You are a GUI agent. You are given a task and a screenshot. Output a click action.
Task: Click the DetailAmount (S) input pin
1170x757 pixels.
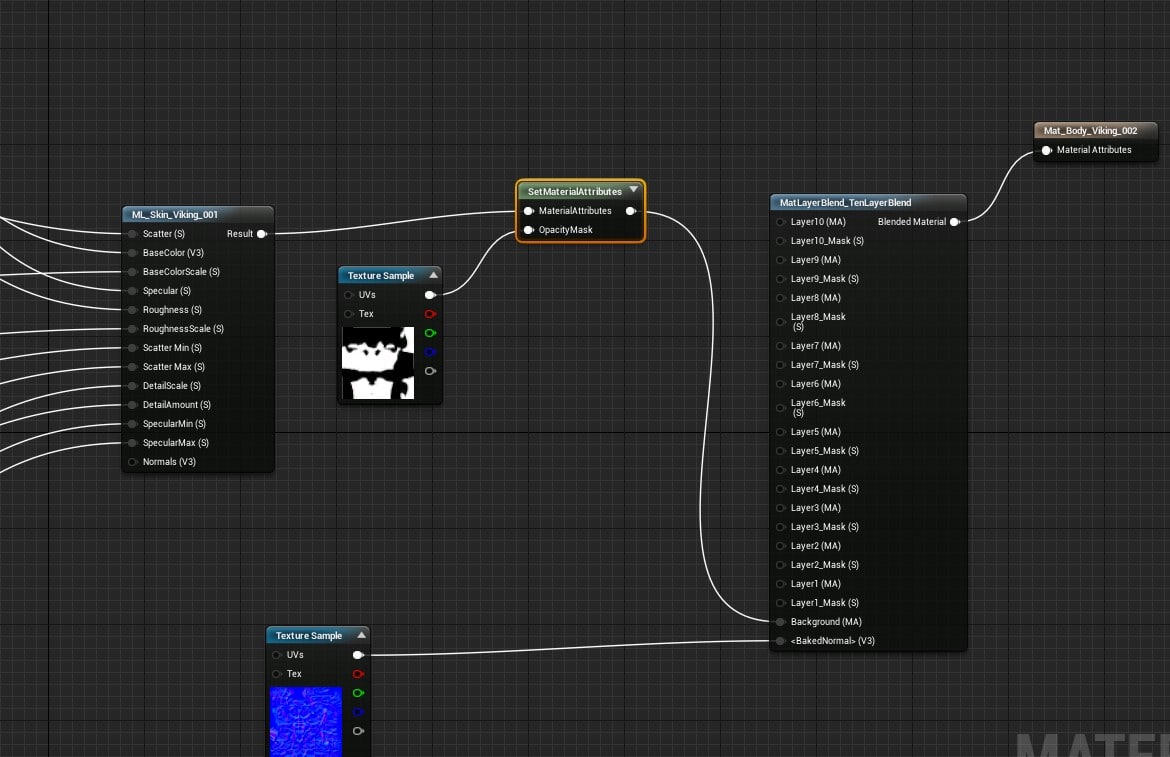[x=133, y=405]
